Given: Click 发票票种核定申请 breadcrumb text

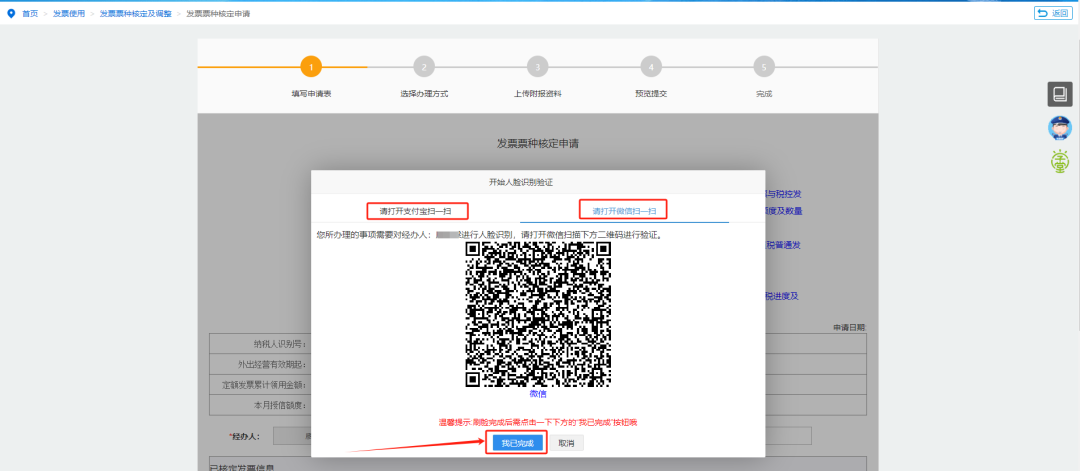Looking at the screenshot, I should click(x=218, y=14).
